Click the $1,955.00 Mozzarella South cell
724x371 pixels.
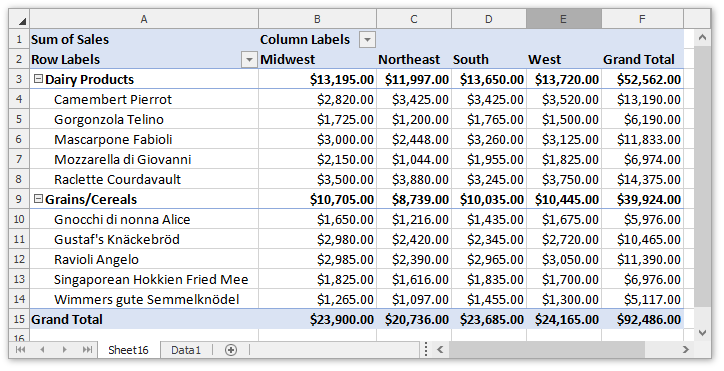tap(489, 159)
